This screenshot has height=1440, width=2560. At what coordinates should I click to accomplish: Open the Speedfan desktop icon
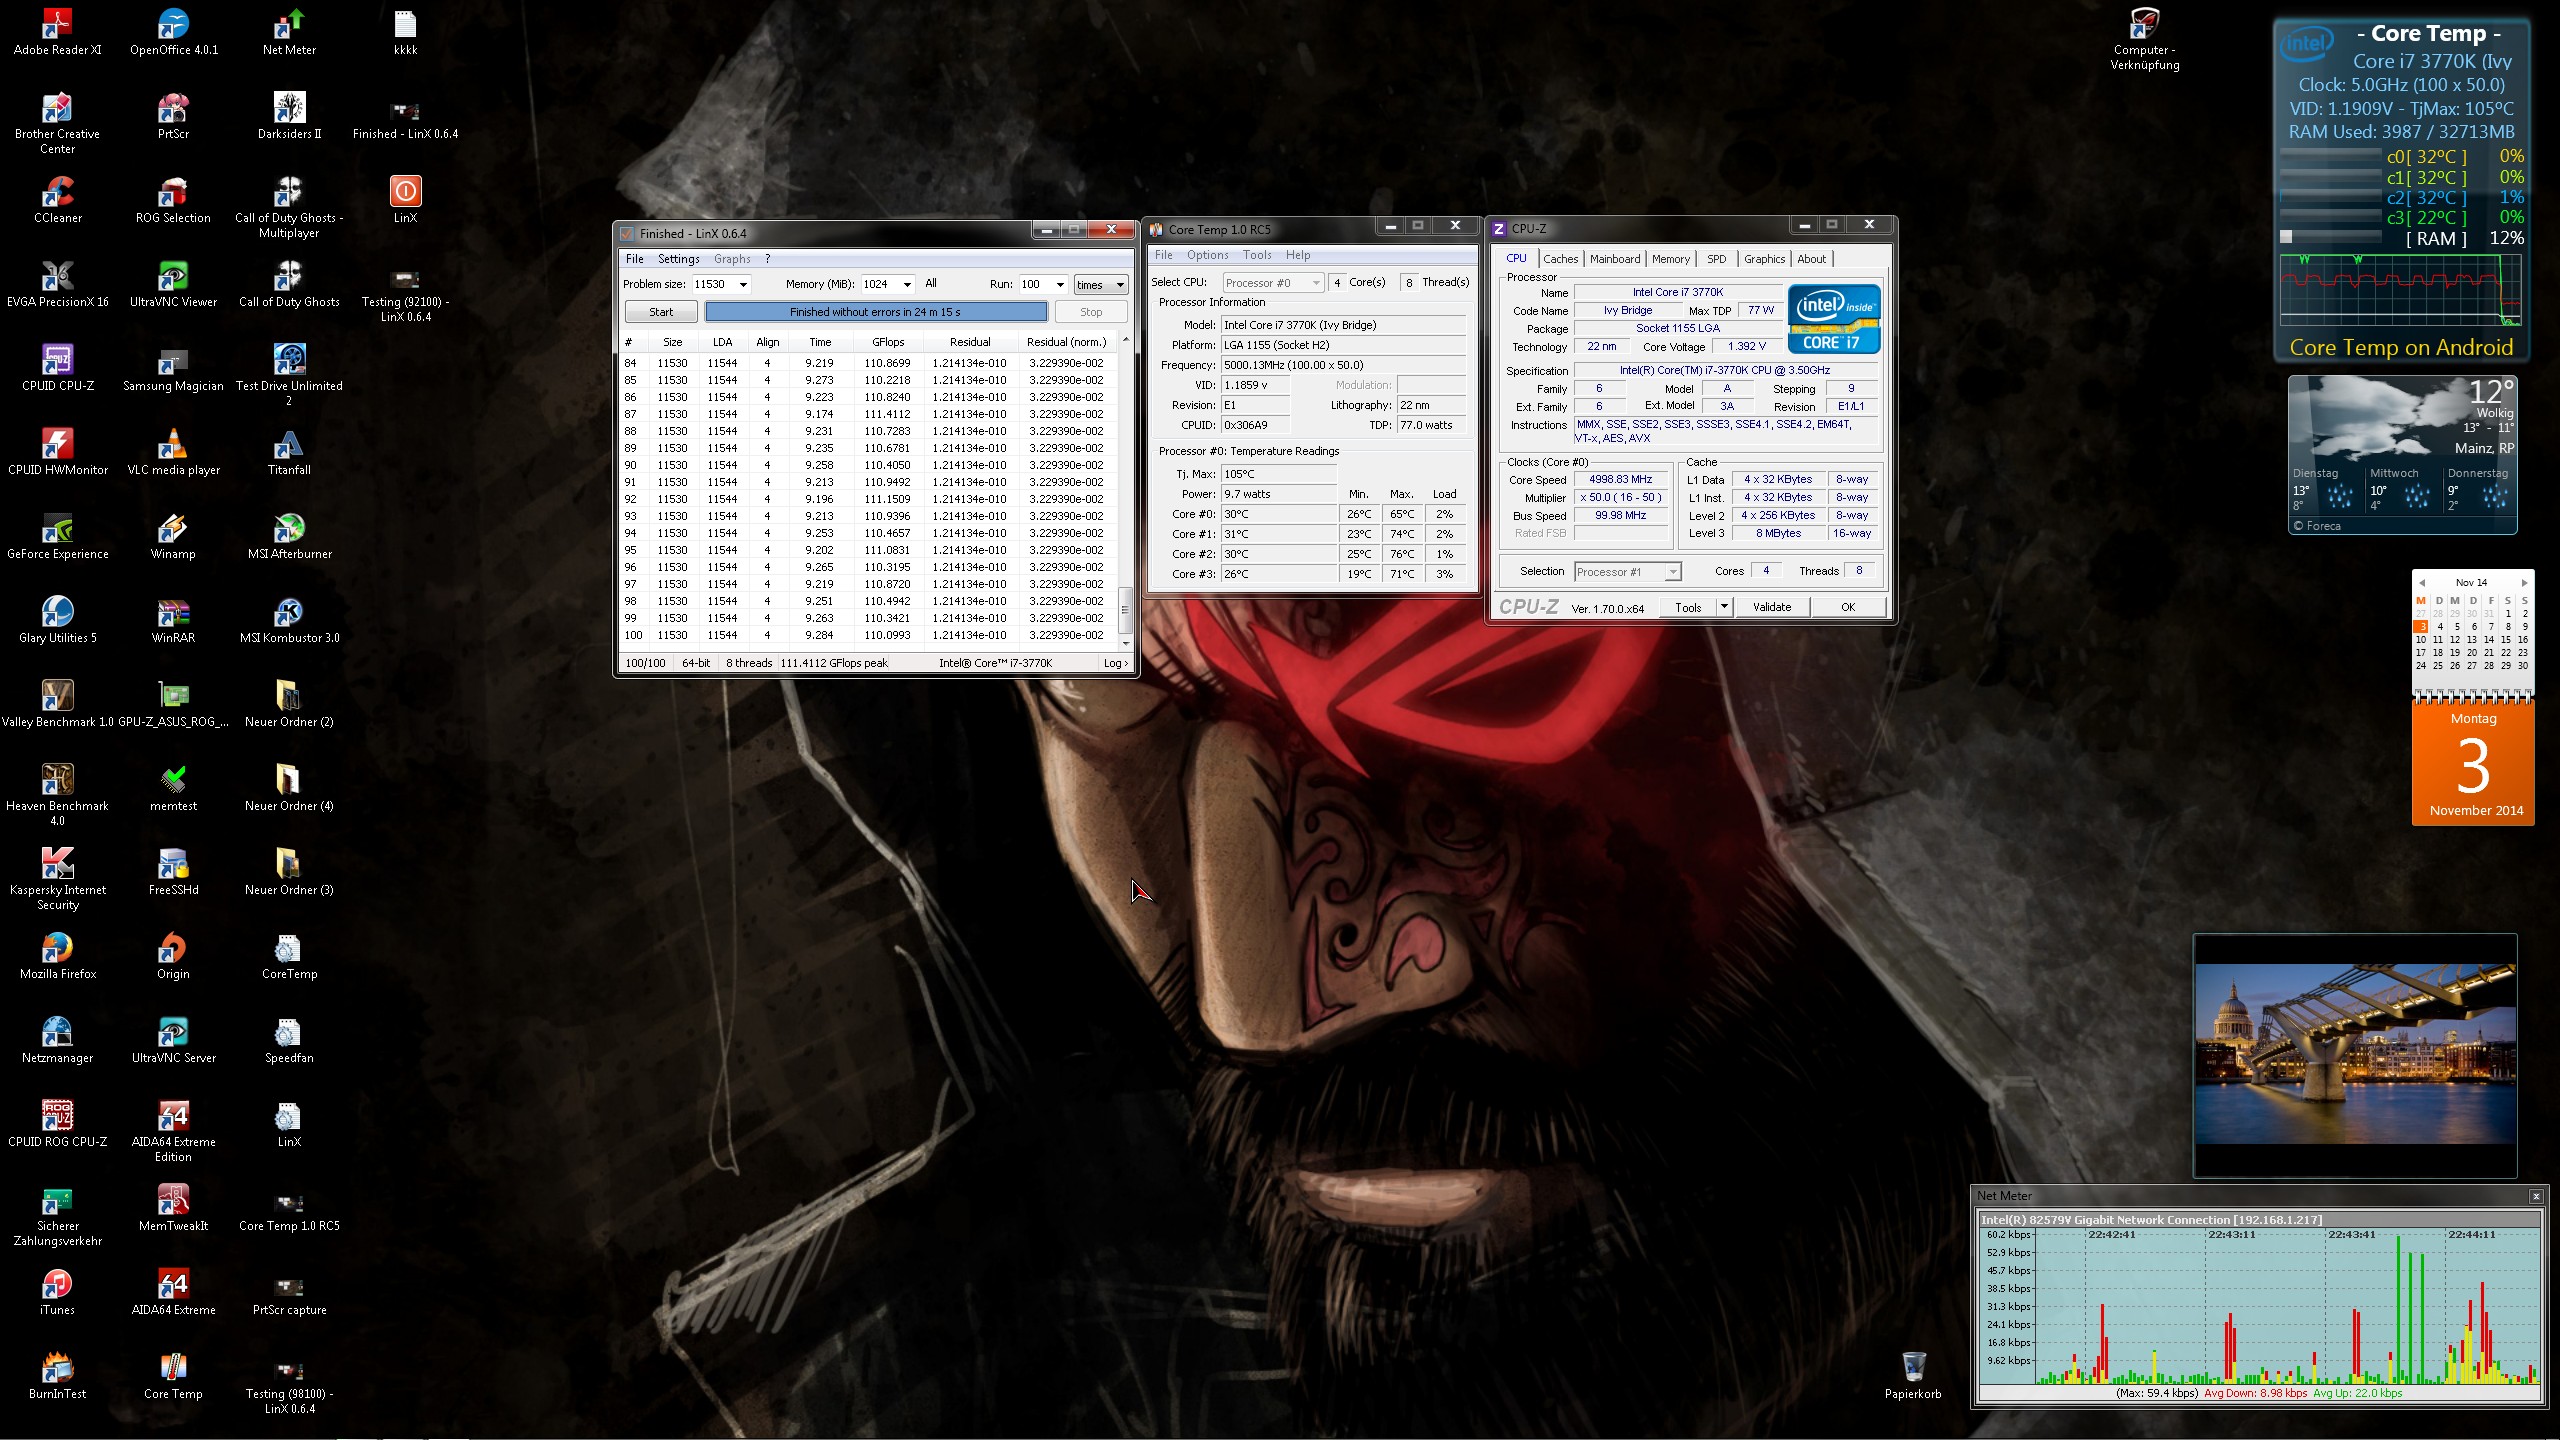pyautogui.click(x=289, y=1039)
